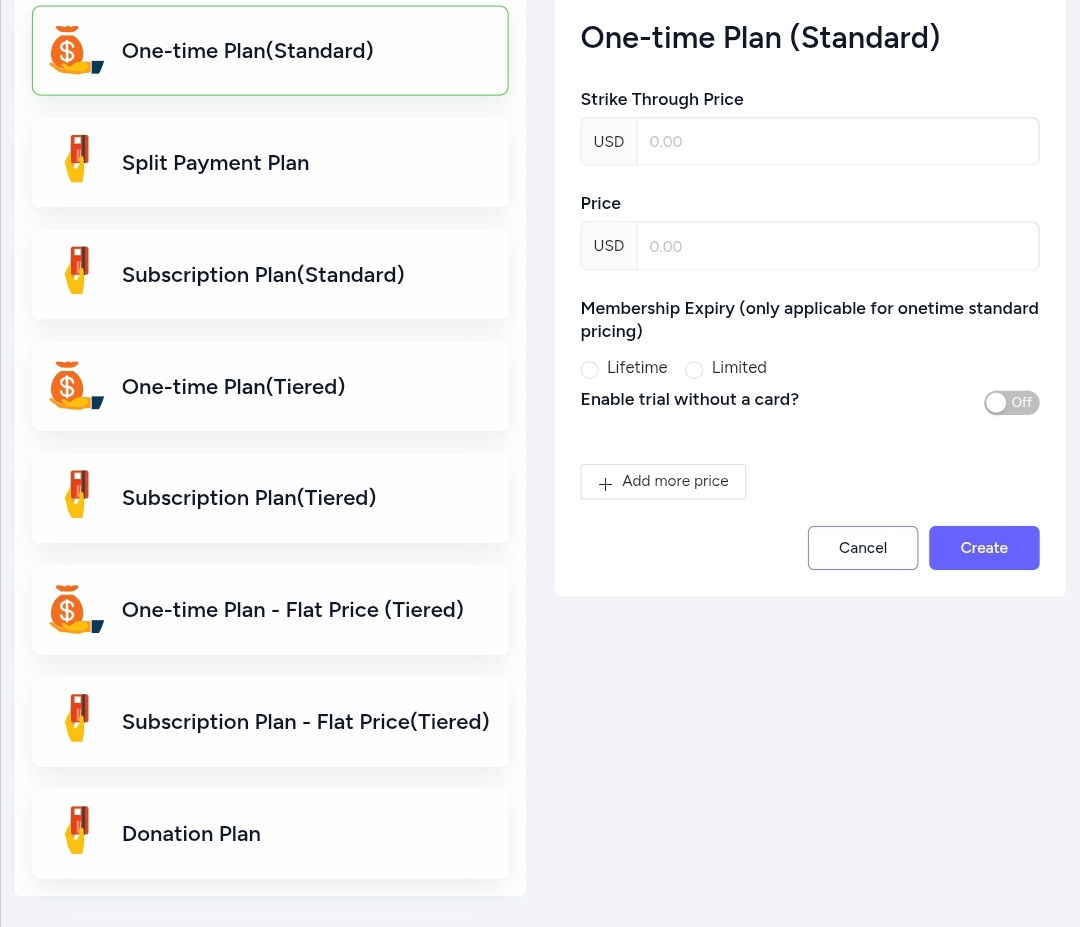Click the card icon for Subscription Flat Price plan
1080x927 pixels.
coord(76,718)
